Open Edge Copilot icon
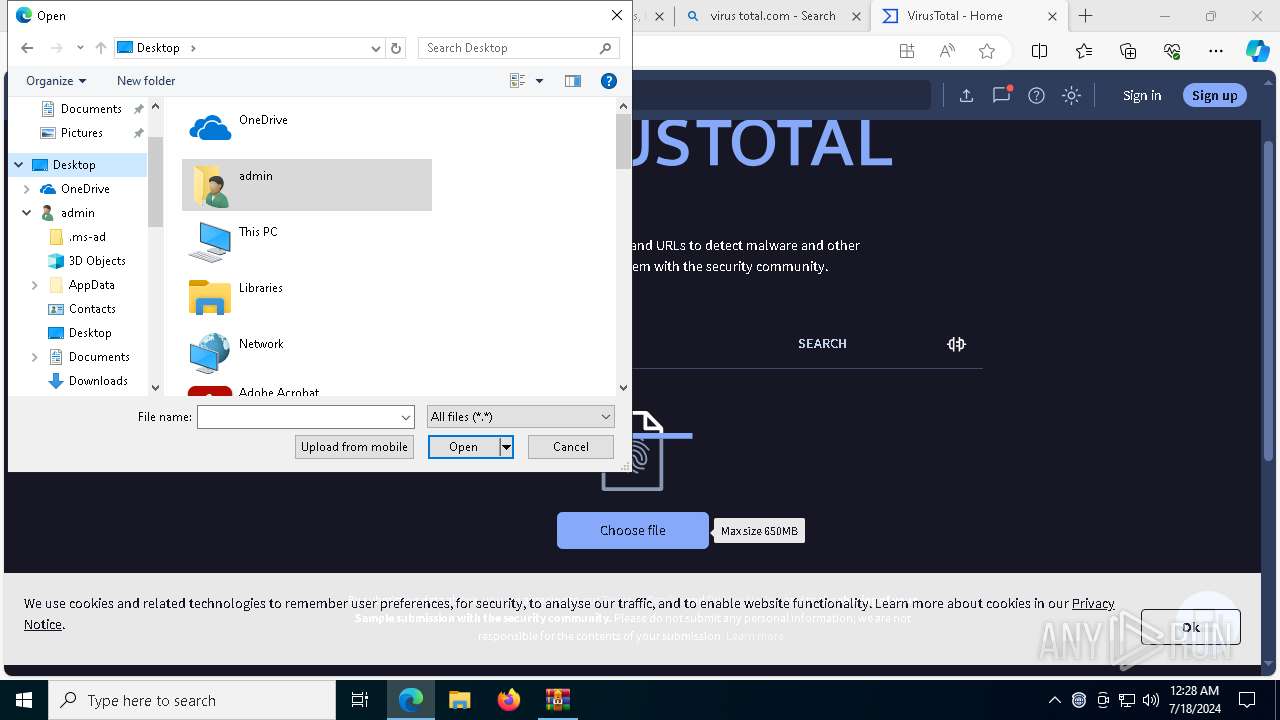Screen dimensions: 1280x720 pyautogui.click(x=1257, y=51)
